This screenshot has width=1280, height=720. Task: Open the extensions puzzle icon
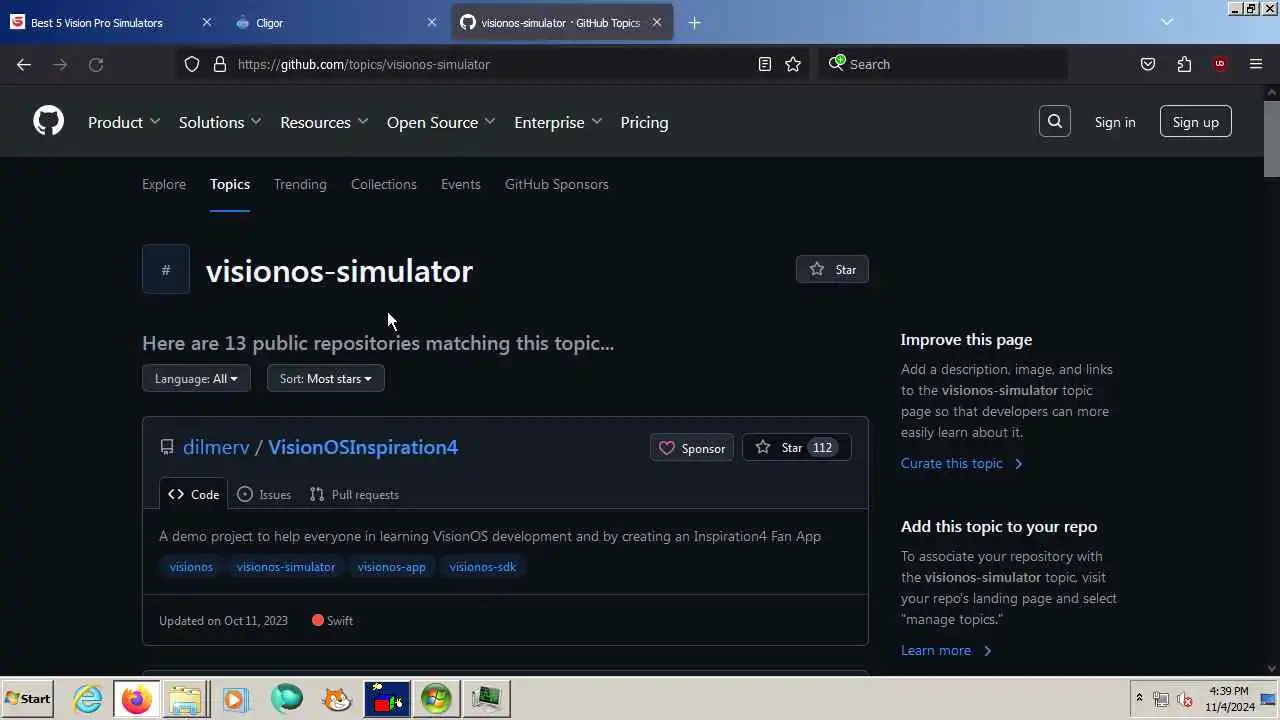pyautogui.click(x=1184, y=64)
